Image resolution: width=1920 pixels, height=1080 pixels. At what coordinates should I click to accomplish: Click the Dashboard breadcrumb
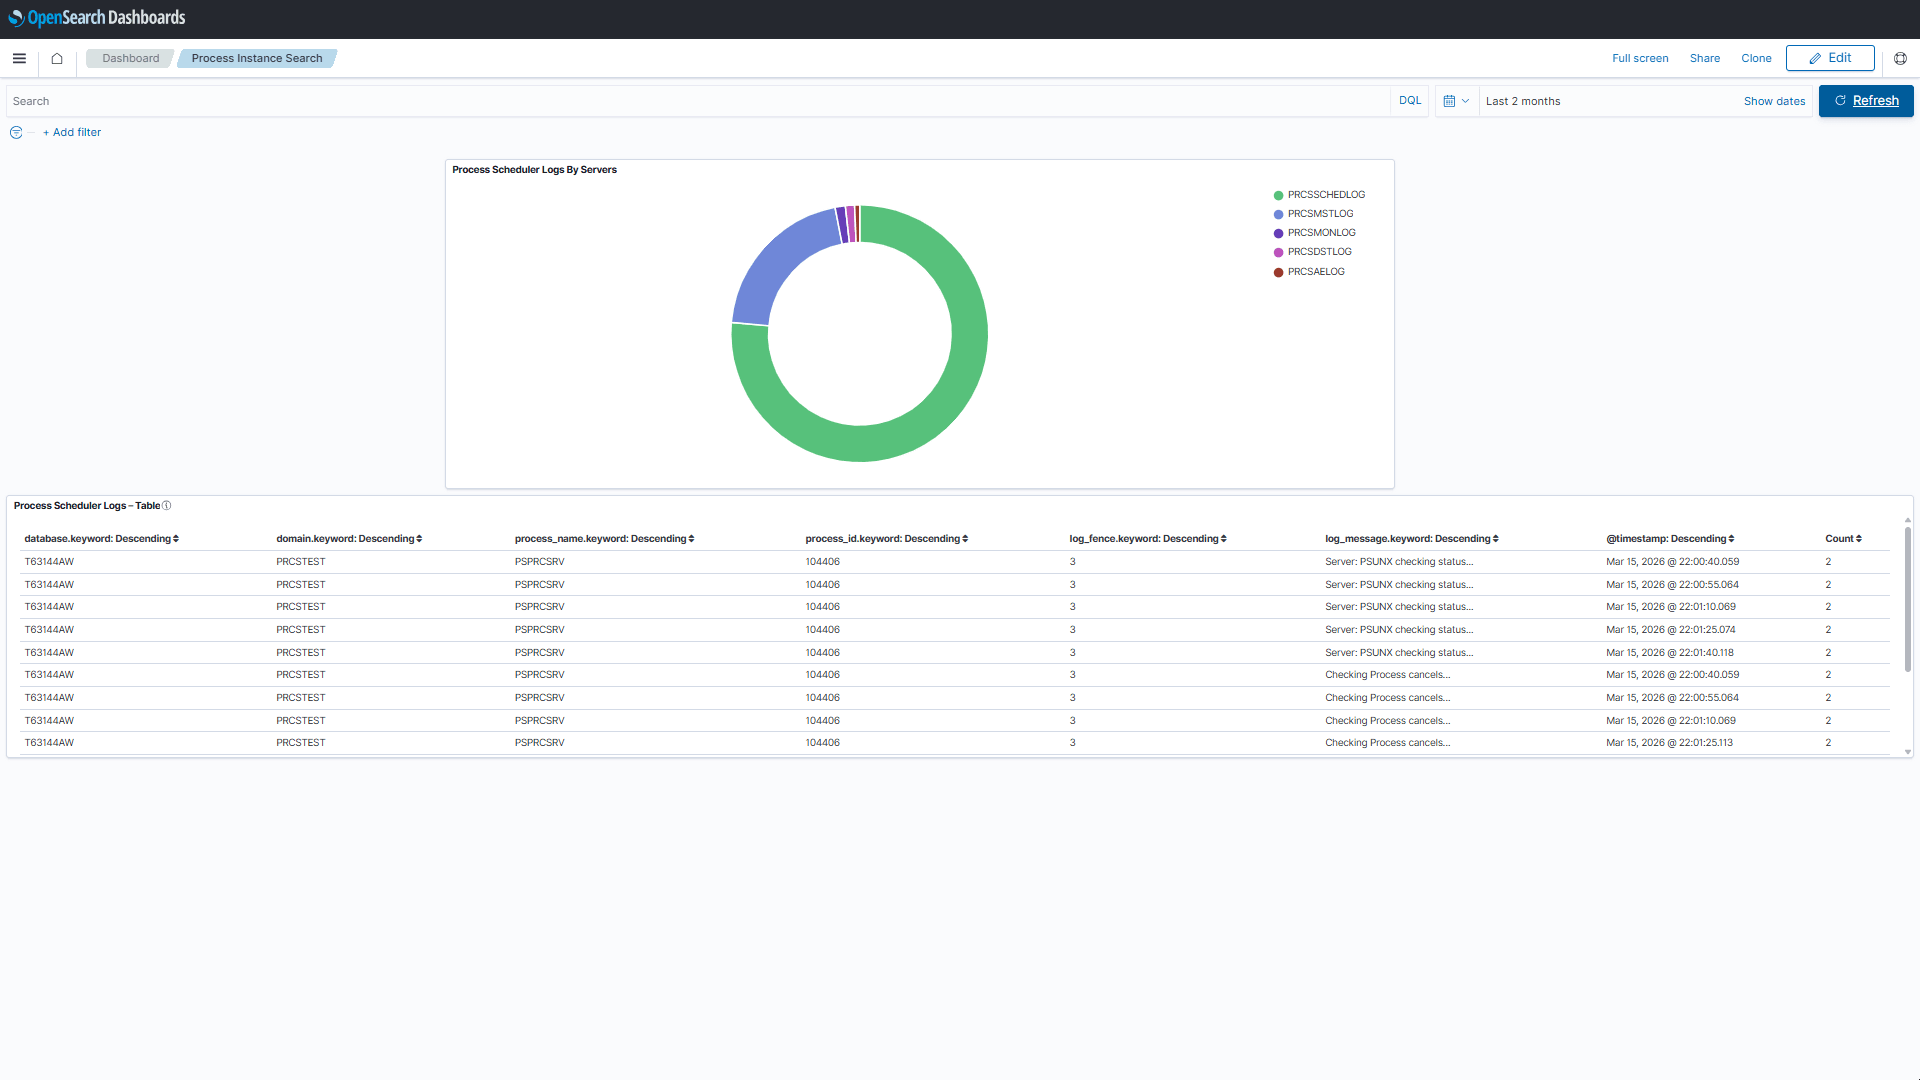(x=130, y=58)
